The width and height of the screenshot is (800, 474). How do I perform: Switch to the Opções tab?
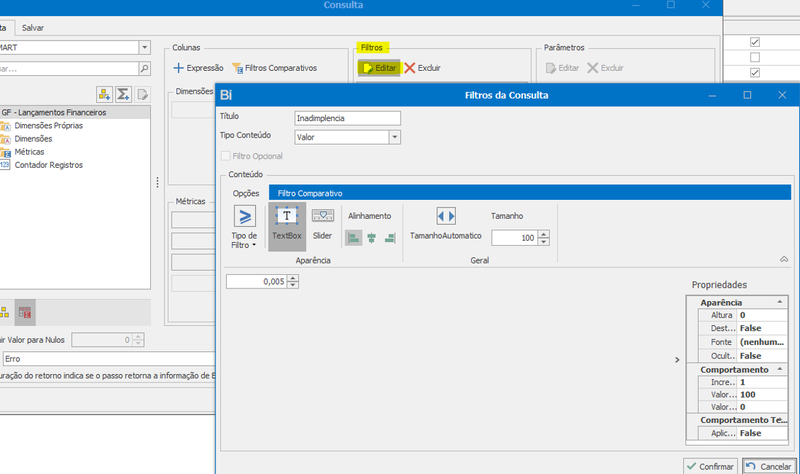coord(246,193)
